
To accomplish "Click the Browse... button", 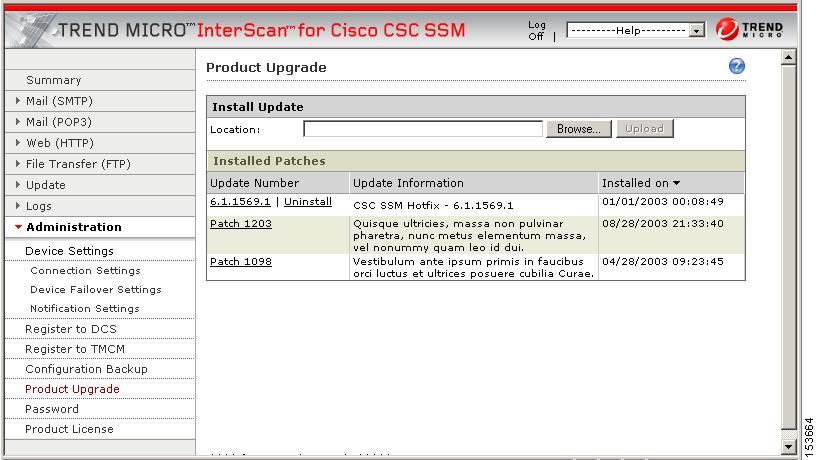I will click(x=579, y=129).
